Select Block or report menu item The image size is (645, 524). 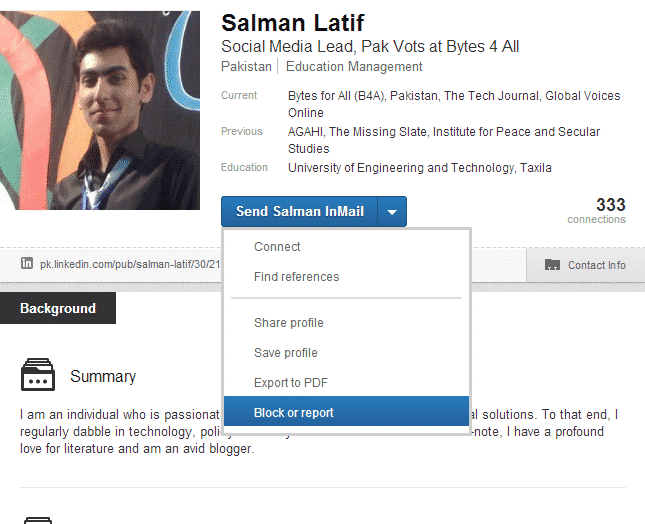(x=294, y=413)
